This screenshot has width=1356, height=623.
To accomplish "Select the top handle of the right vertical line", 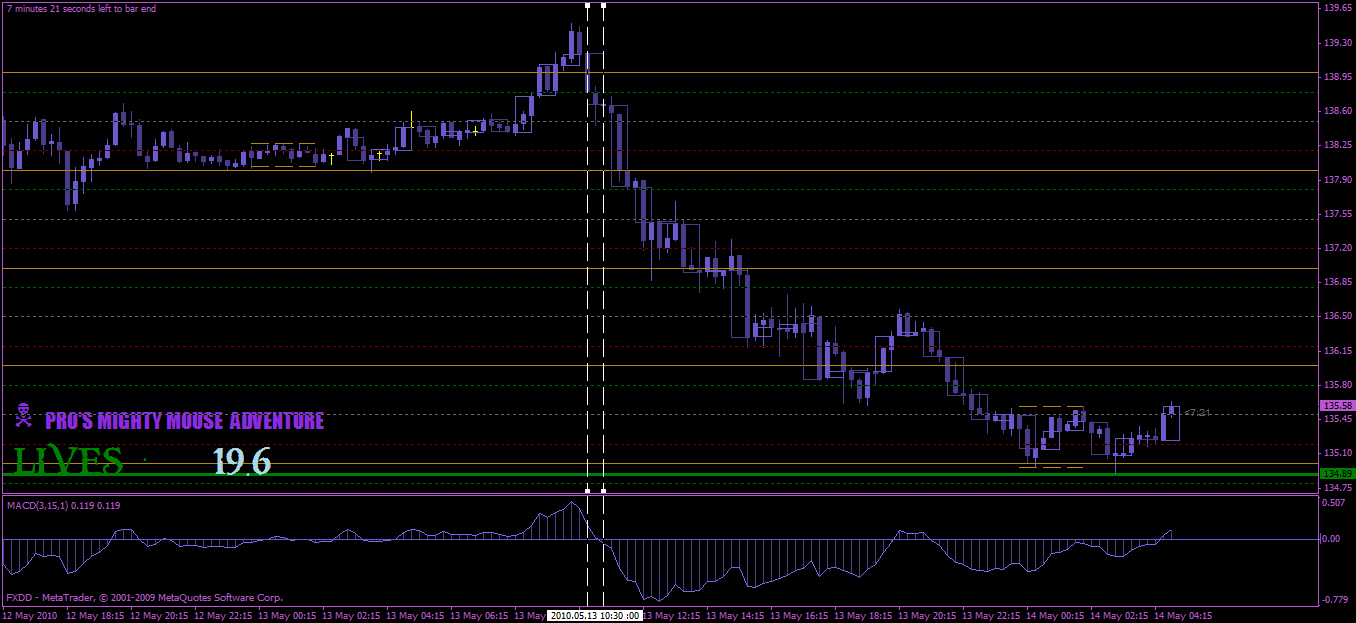I will tap(603, 5).
